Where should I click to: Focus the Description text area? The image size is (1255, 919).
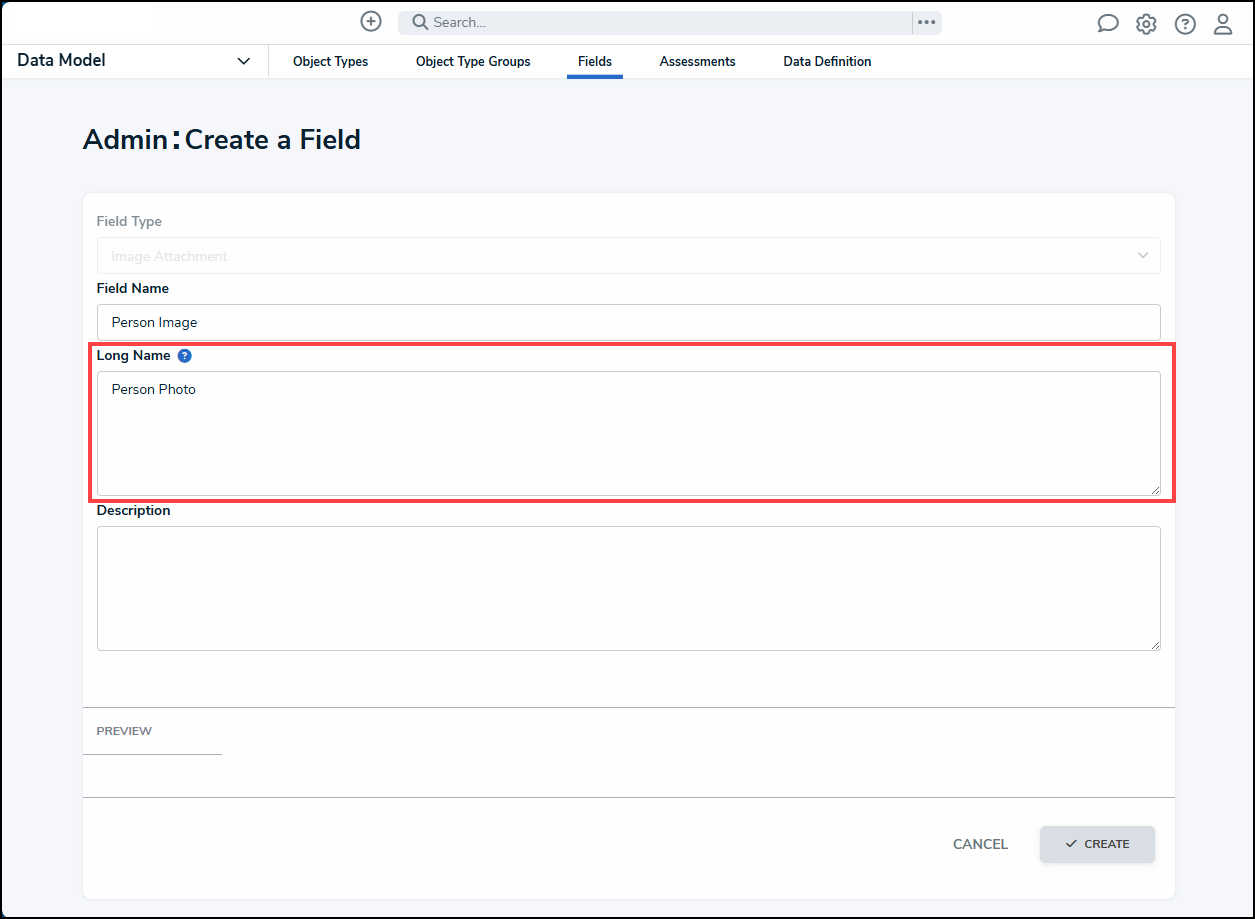(x=628, y=588)
